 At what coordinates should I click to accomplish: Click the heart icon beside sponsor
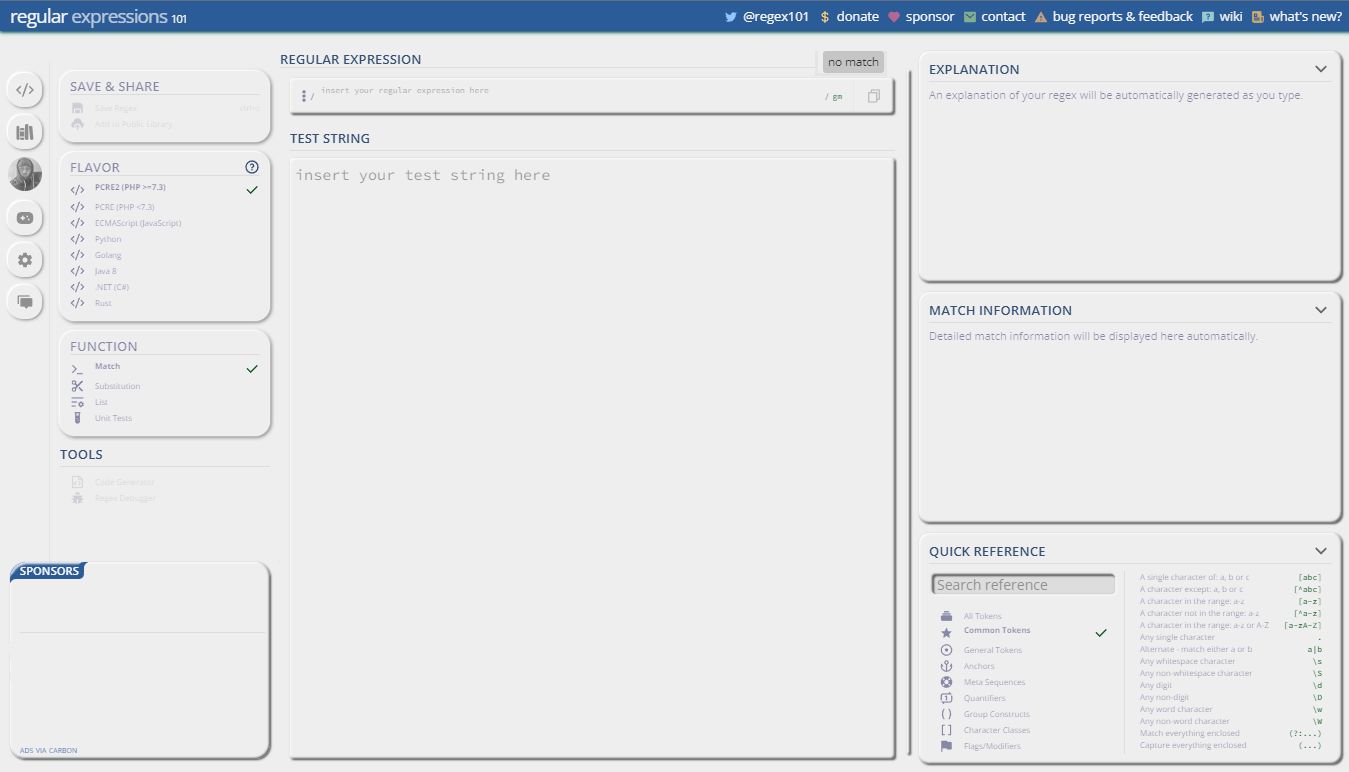894,17
